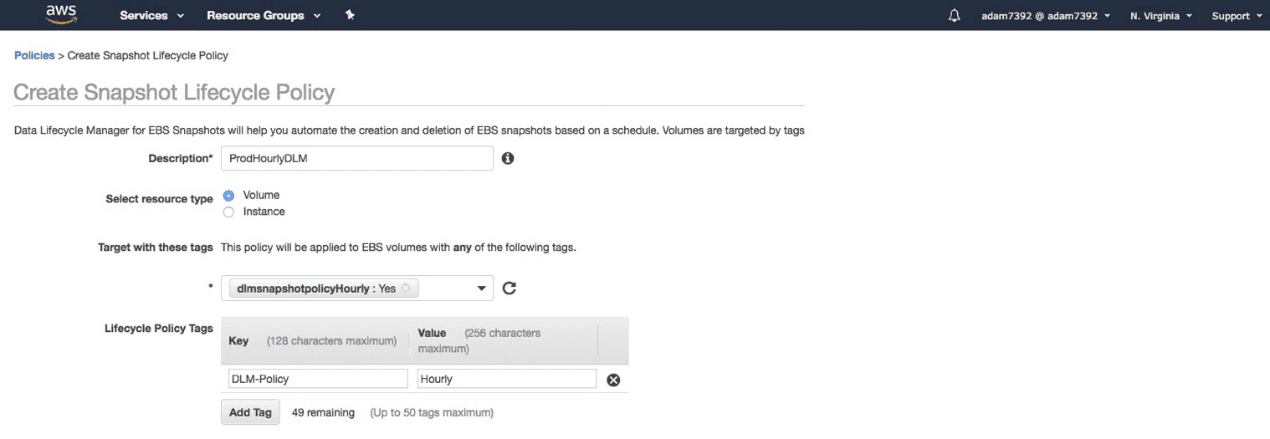
Task: Open the N. Virginia region dropdown
Action: [x=1162, y=16]
